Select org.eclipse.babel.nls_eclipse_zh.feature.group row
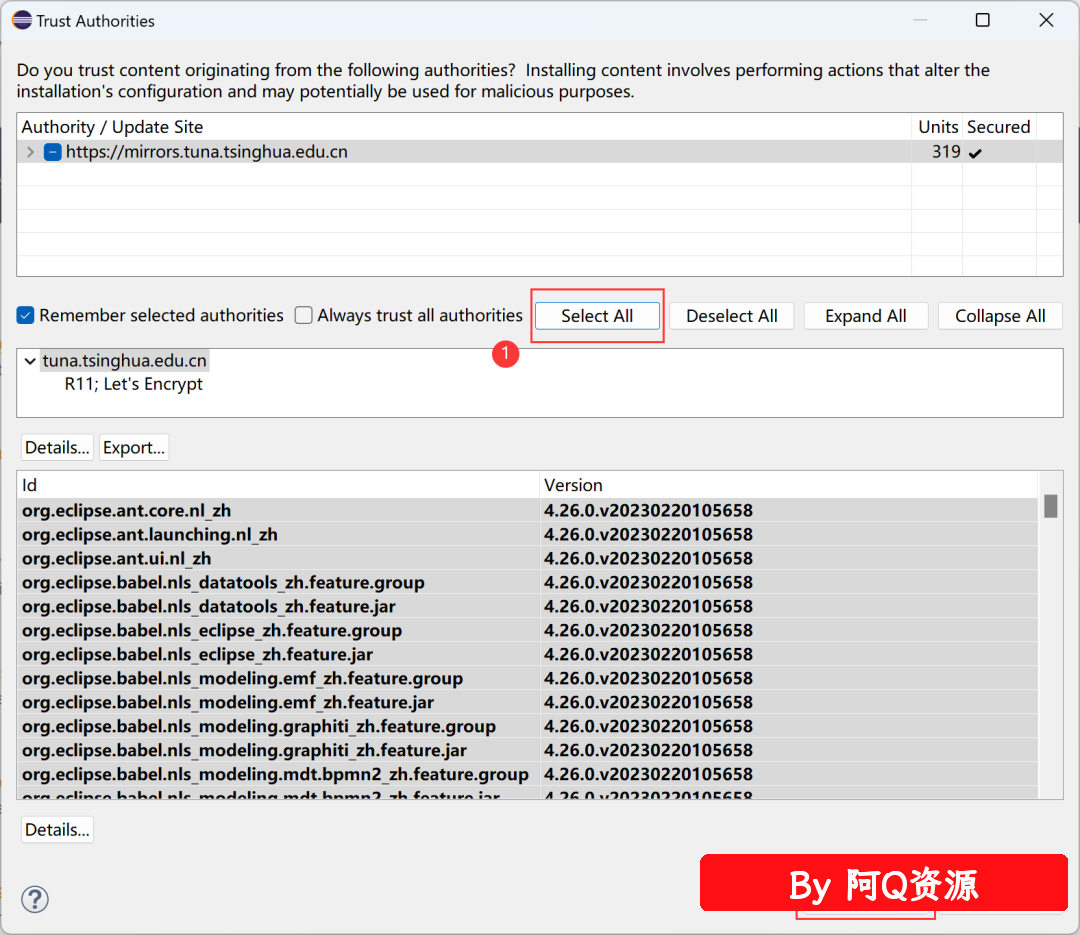The image size is (1080, 935). [528, 630]
